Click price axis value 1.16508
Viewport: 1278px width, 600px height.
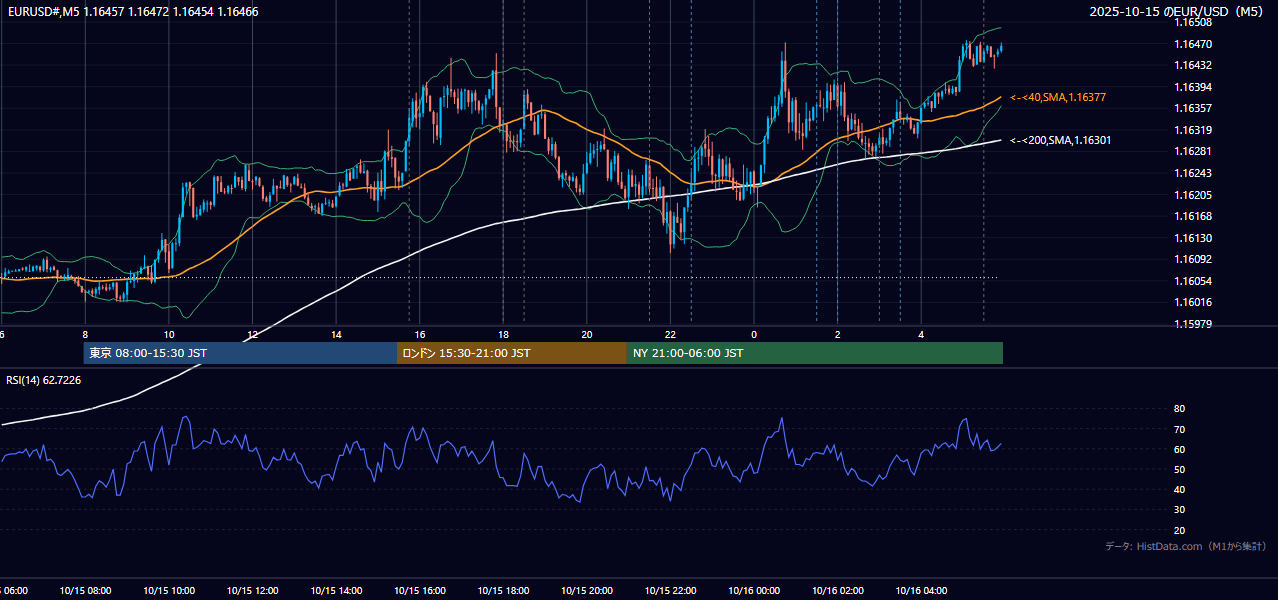pyautogui.click(x=1193, y=22)
